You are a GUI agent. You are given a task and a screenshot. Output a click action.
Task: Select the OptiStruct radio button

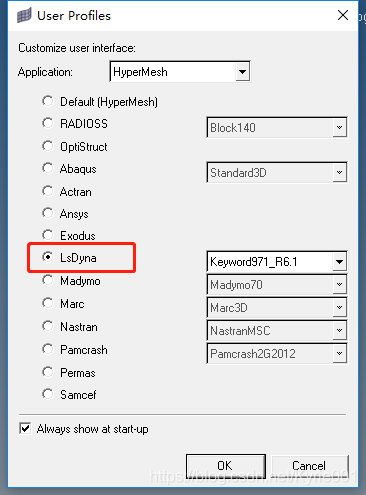[x=48, y=146]
